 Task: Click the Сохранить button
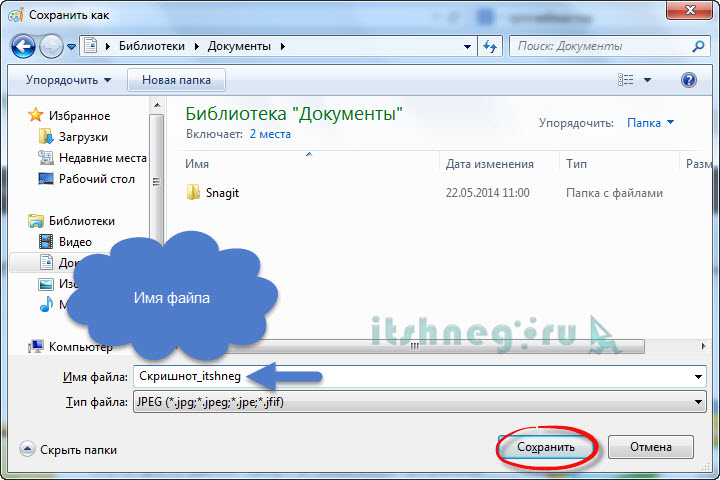[546, 447]
